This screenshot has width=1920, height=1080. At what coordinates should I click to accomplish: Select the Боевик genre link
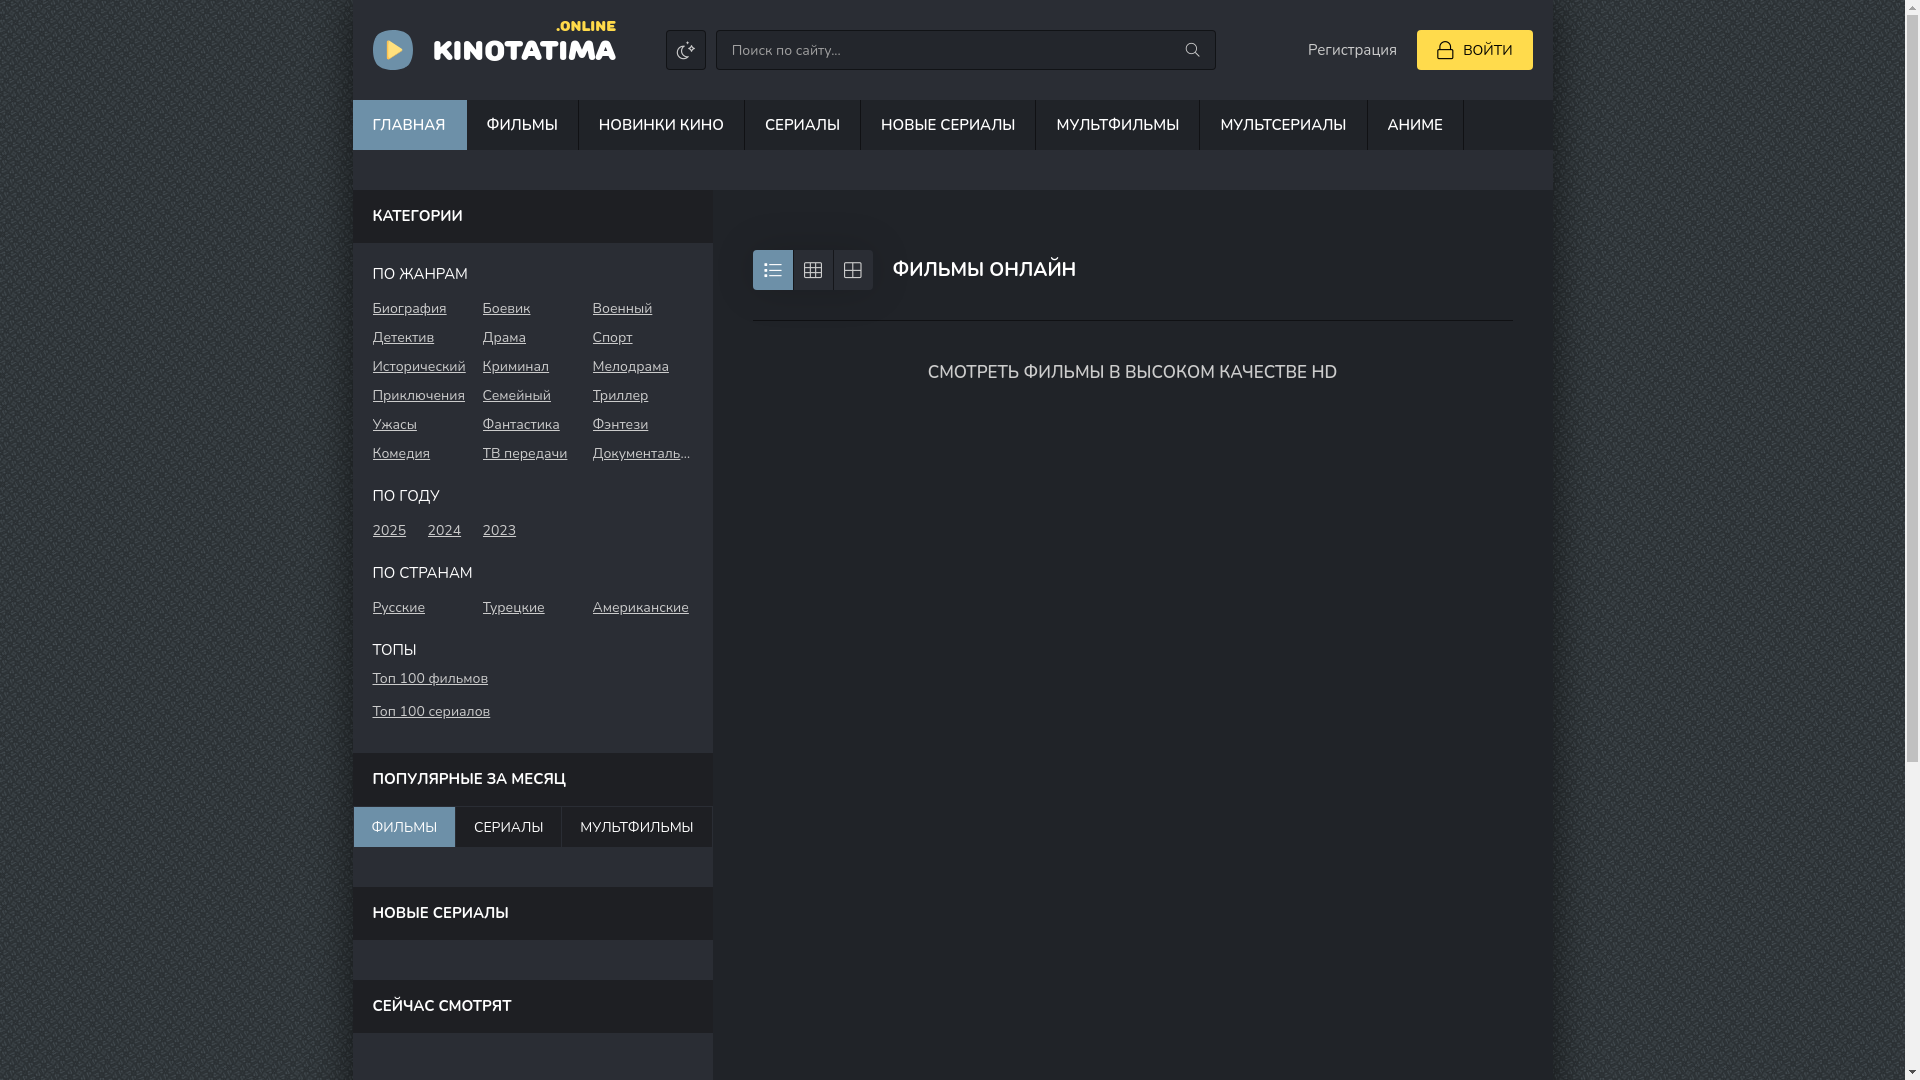(506, 309)
